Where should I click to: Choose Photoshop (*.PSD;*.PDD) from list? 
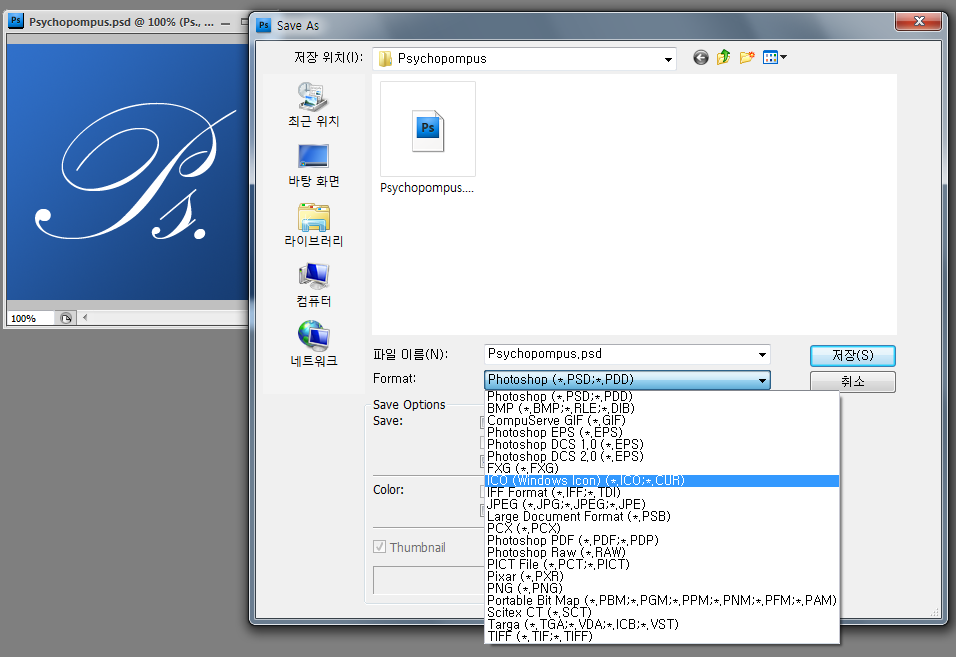[662, 397]
